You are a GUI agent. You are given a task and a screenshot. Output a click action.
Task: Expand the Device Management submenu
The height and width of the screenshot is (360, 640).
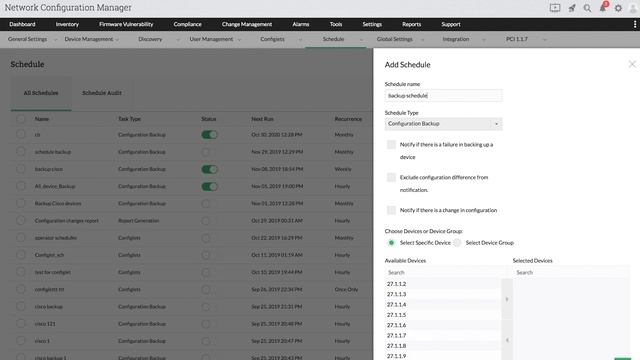pyautogui.click(x=117, y=40)
